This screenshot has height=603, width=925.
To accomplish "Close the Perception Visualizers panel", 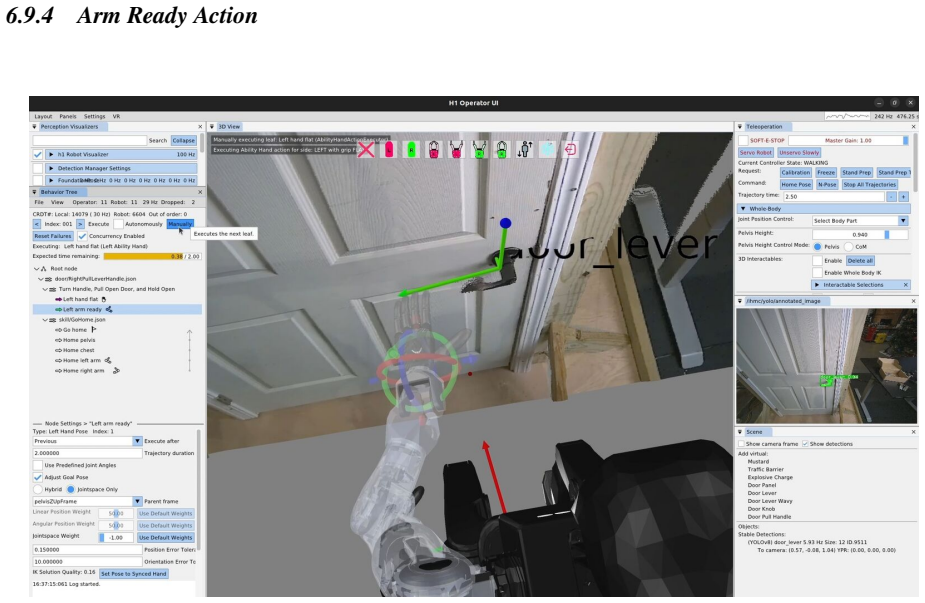I will coord(199,127).
